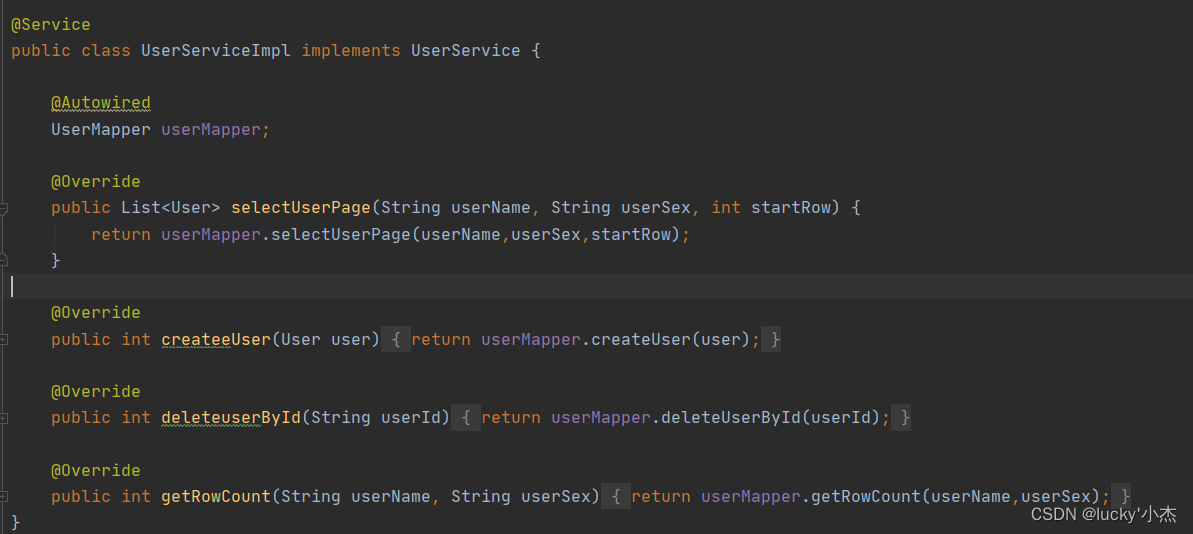Unfold closing brace placeholder after deleteUserById(userId);
1193x534 pixels.
click(901, 418)
